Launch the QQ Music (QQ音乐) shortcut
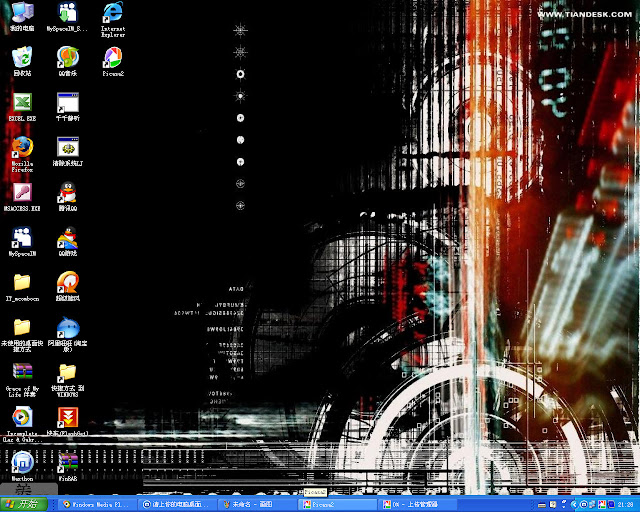The image size is (640, 512). pyautogui.click(x=68, y=62)
